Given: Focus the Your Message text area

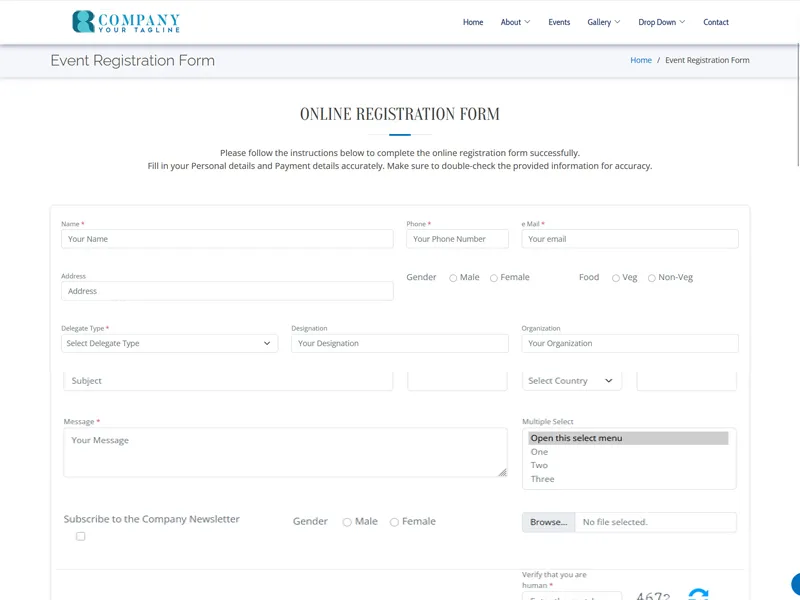Looking at the screenshot, I should [285, 452].
